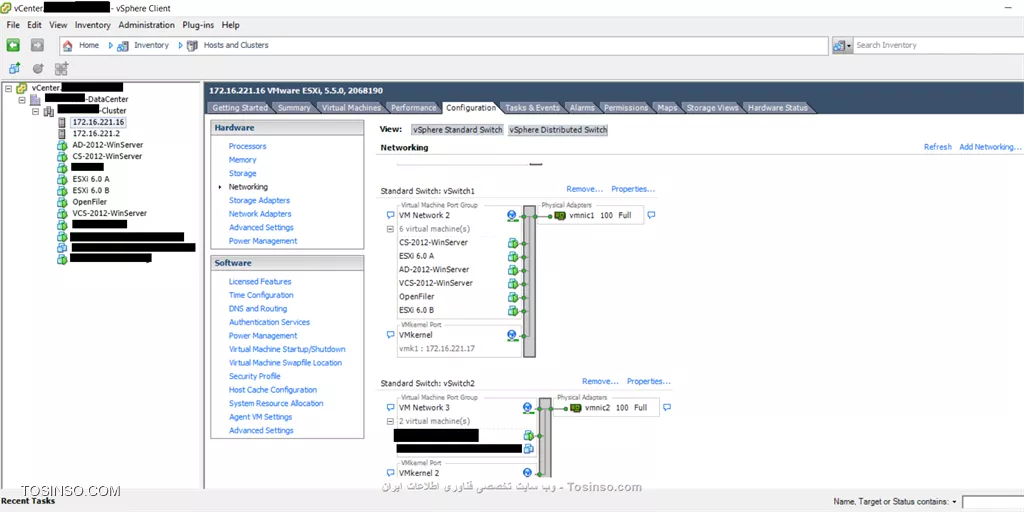Click the search inventory type icon
The height and width of the screenshot is (512, 1024).
(x=839, y=45)
